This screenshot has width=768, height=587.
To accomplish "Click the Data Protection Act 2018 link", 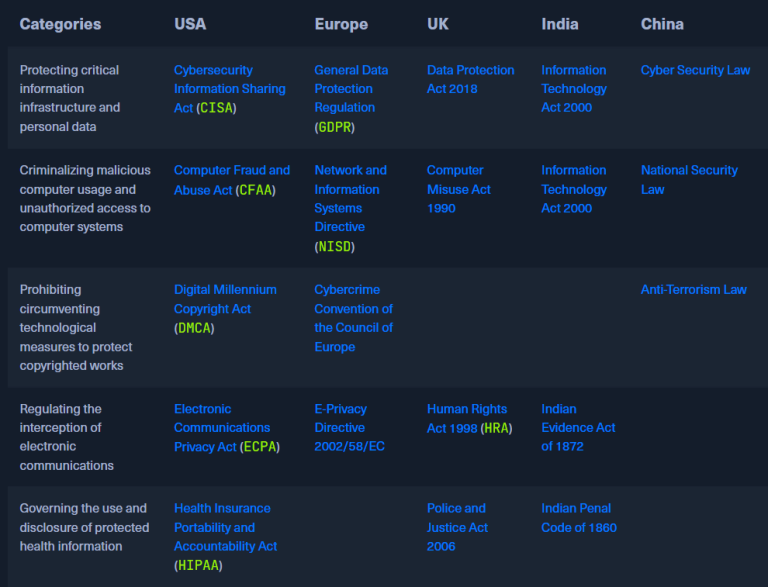I will [470, 79].
